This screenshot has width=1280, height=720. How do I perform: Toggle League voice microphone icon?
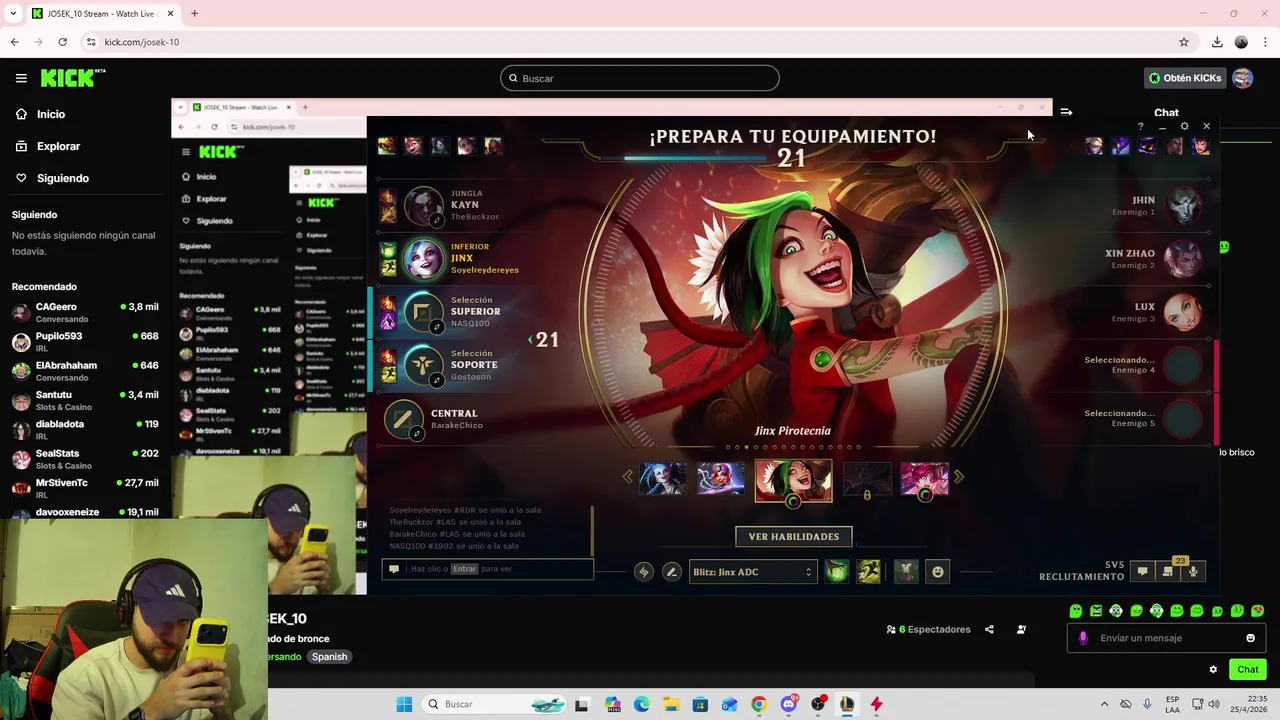(1193, 572)
